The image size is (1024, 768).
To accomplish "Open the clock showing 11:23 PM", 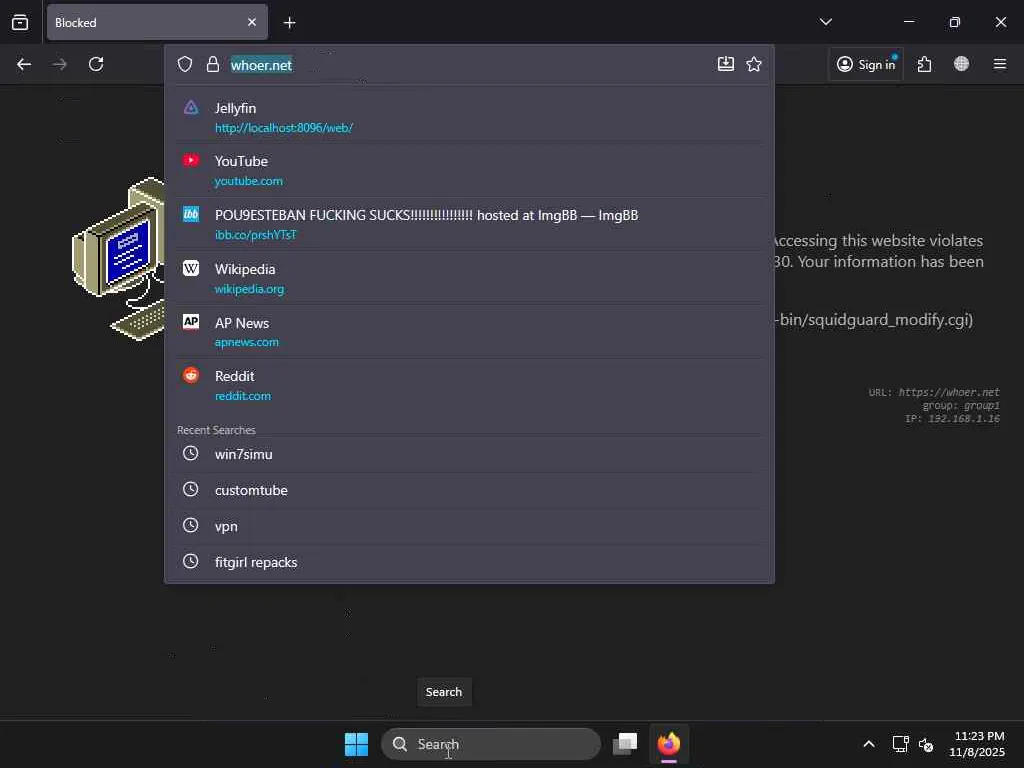I will [x=977, y=744].
